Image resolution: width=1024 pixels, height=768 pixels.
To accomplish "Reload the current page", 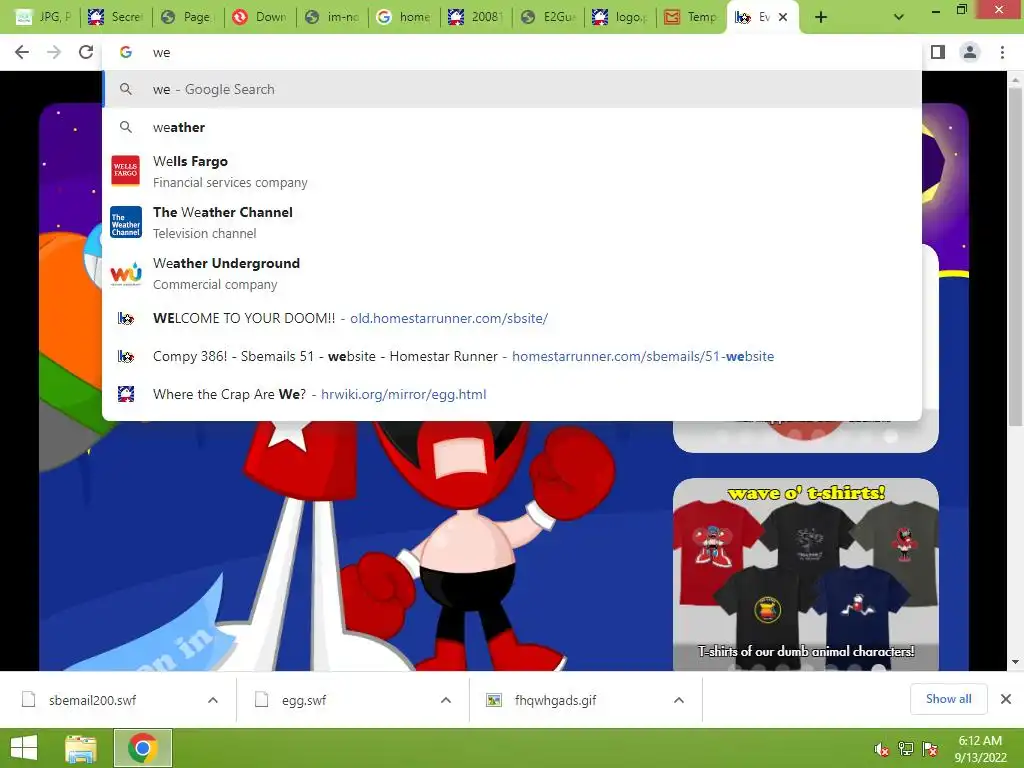I will pyautogui.click(x=86, y=52).
